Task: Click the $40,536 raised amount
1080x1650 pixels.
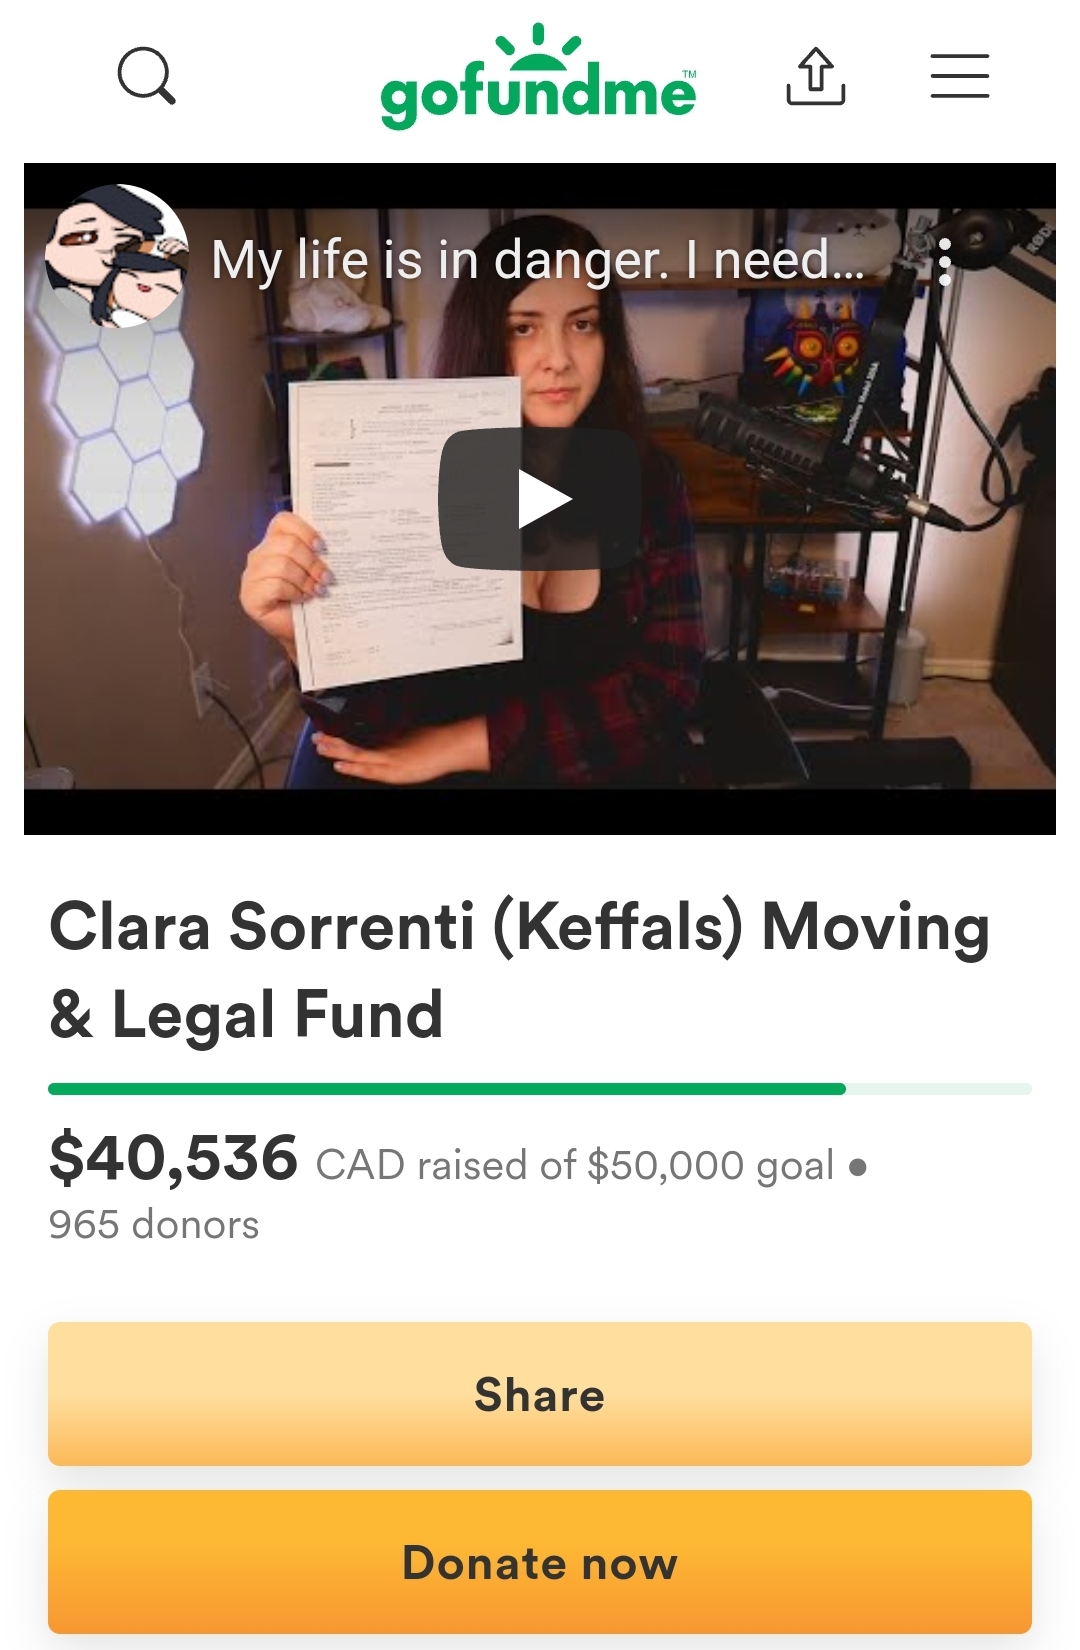Action: tap(173, 1158)
